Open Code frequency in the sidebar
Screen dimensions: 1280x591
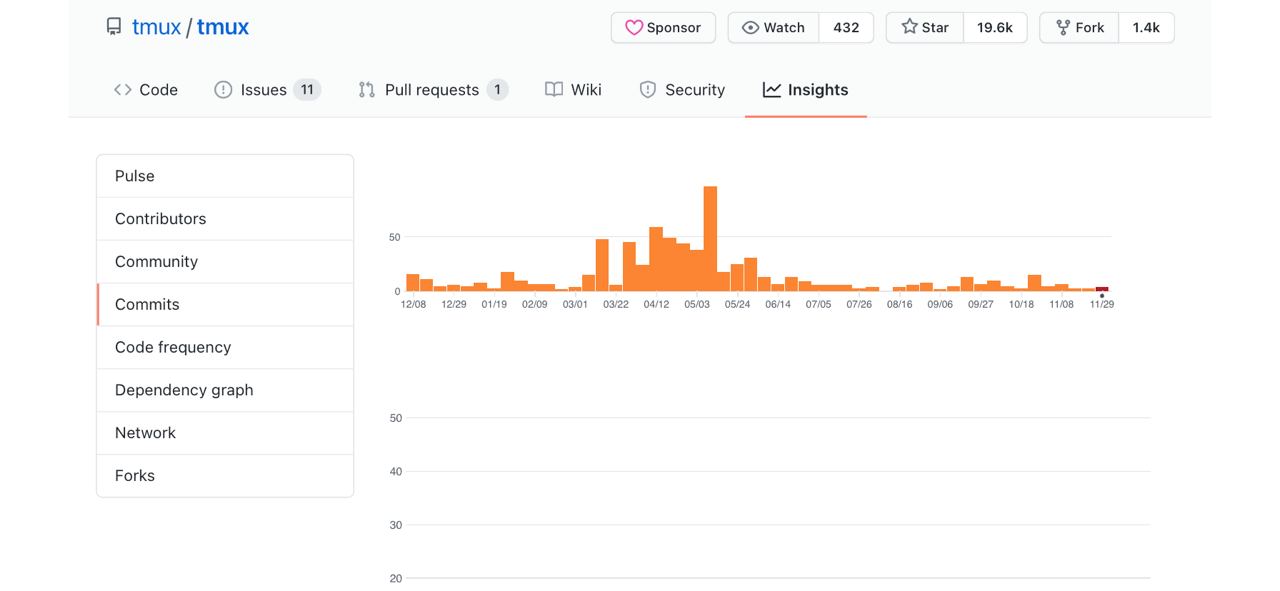click(225, 348)
